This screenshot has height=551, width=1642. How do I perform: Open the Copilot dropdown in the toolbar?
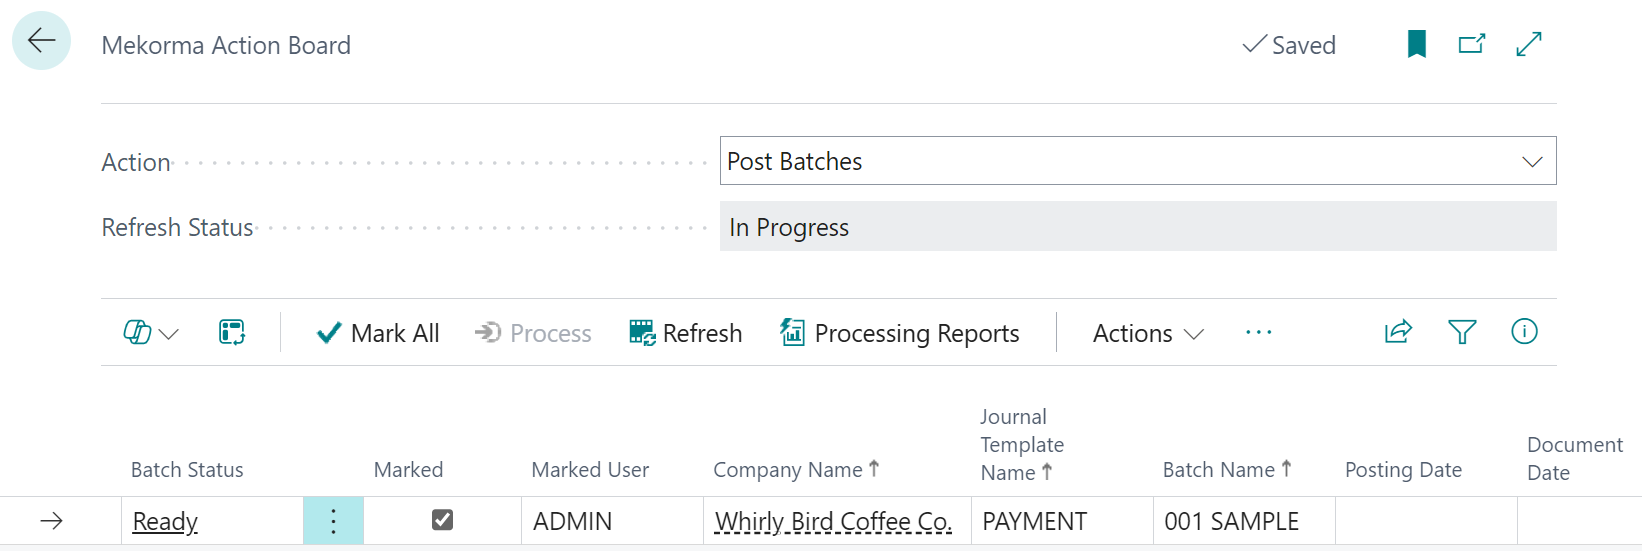tap(150, 333)
